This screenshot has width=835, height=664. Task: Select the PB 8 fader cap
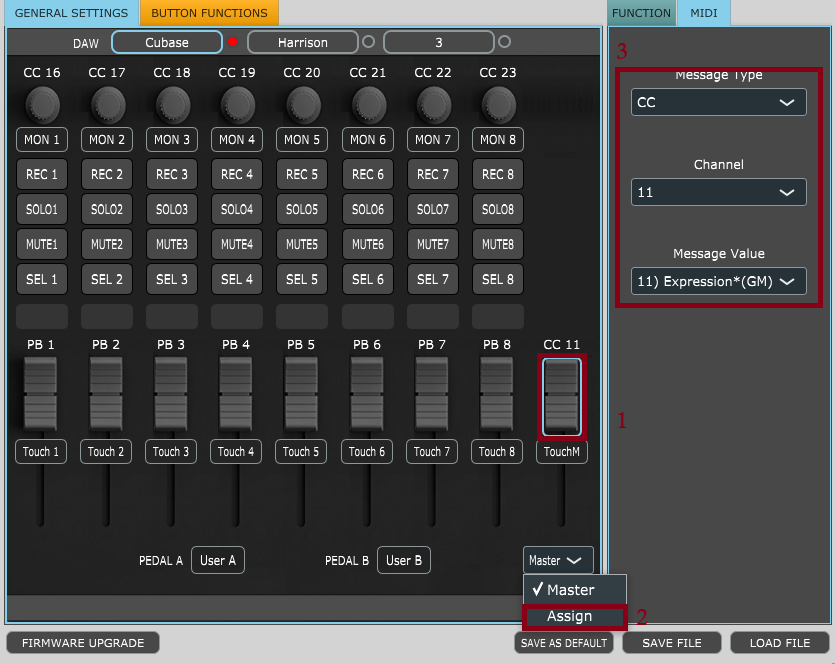(496, 394)
